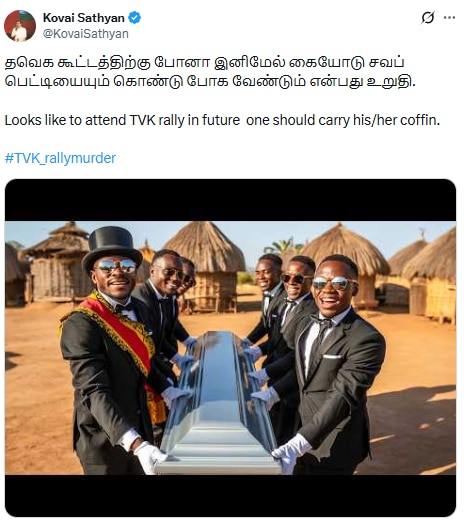Open the three-dot More options menu
This screenshot has height=523, width=464.
449,18
